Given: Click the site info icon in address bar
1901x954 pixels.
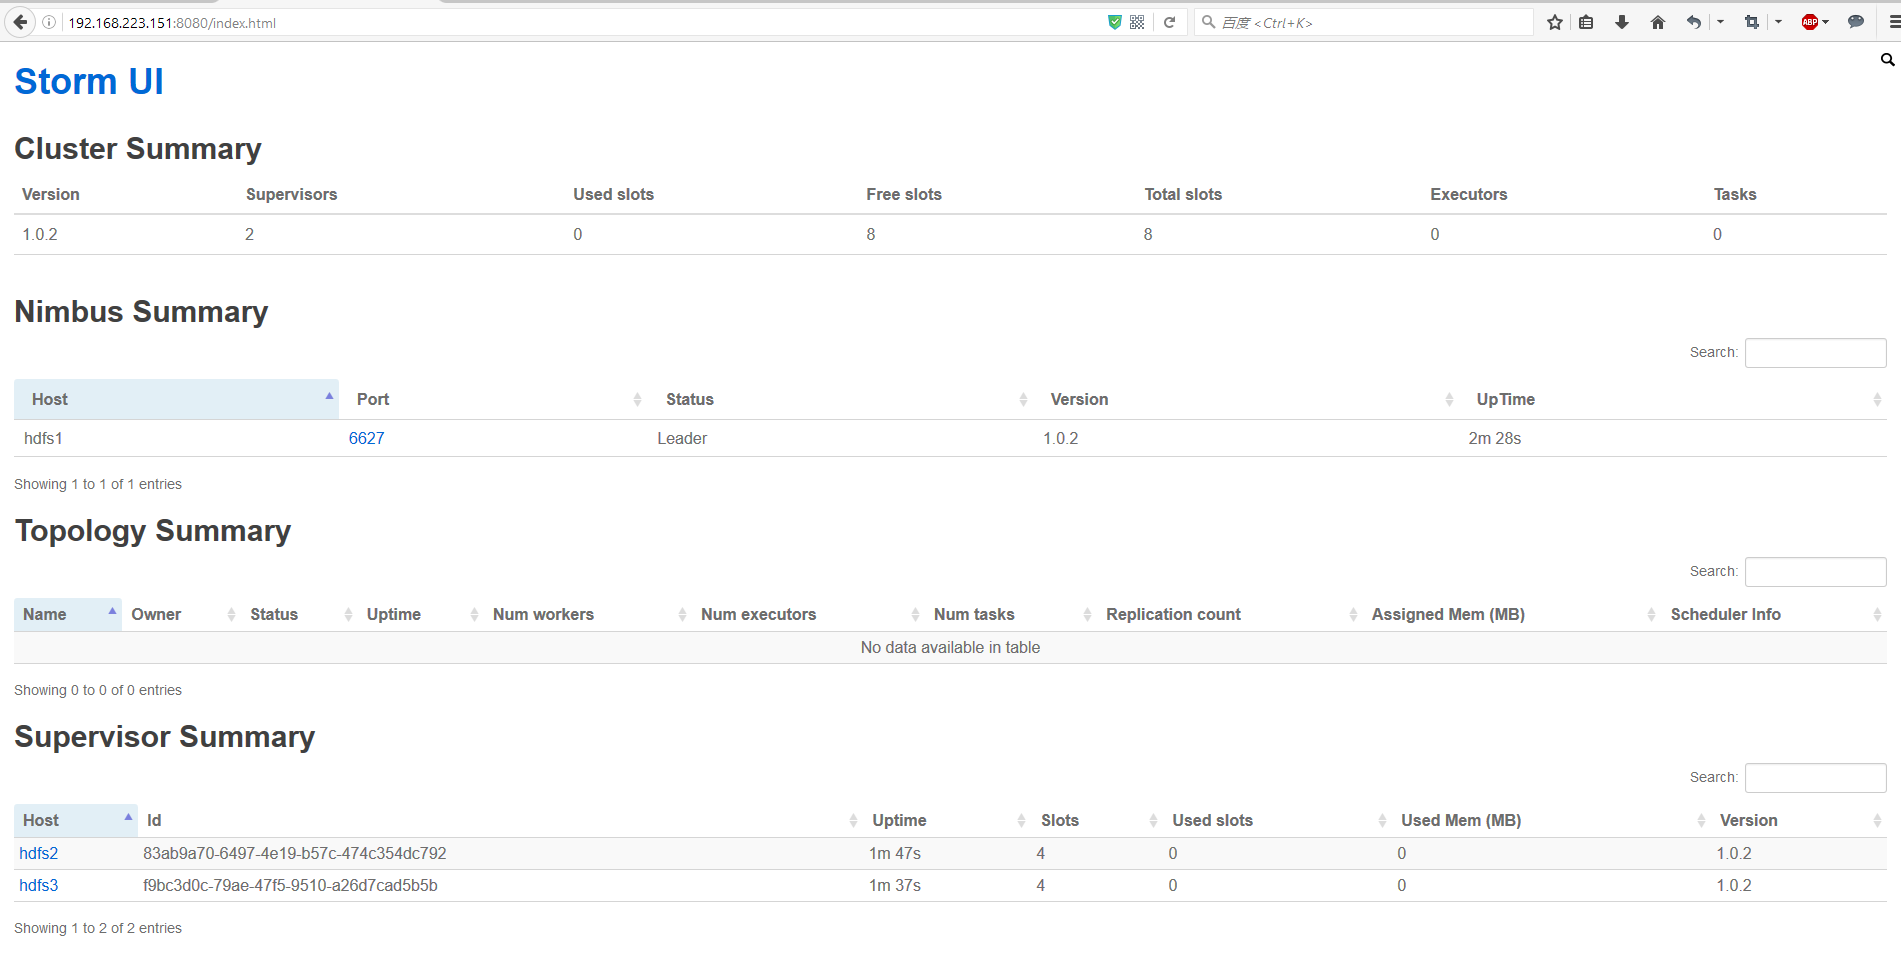Looking at the screenshot, I should click(49, 22).
